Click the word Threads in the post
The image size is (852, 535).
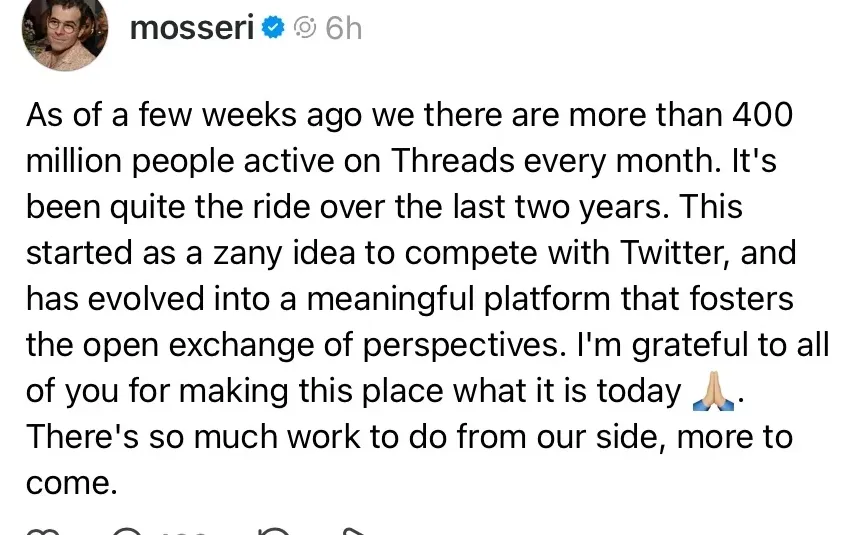(x=453, y=161)
